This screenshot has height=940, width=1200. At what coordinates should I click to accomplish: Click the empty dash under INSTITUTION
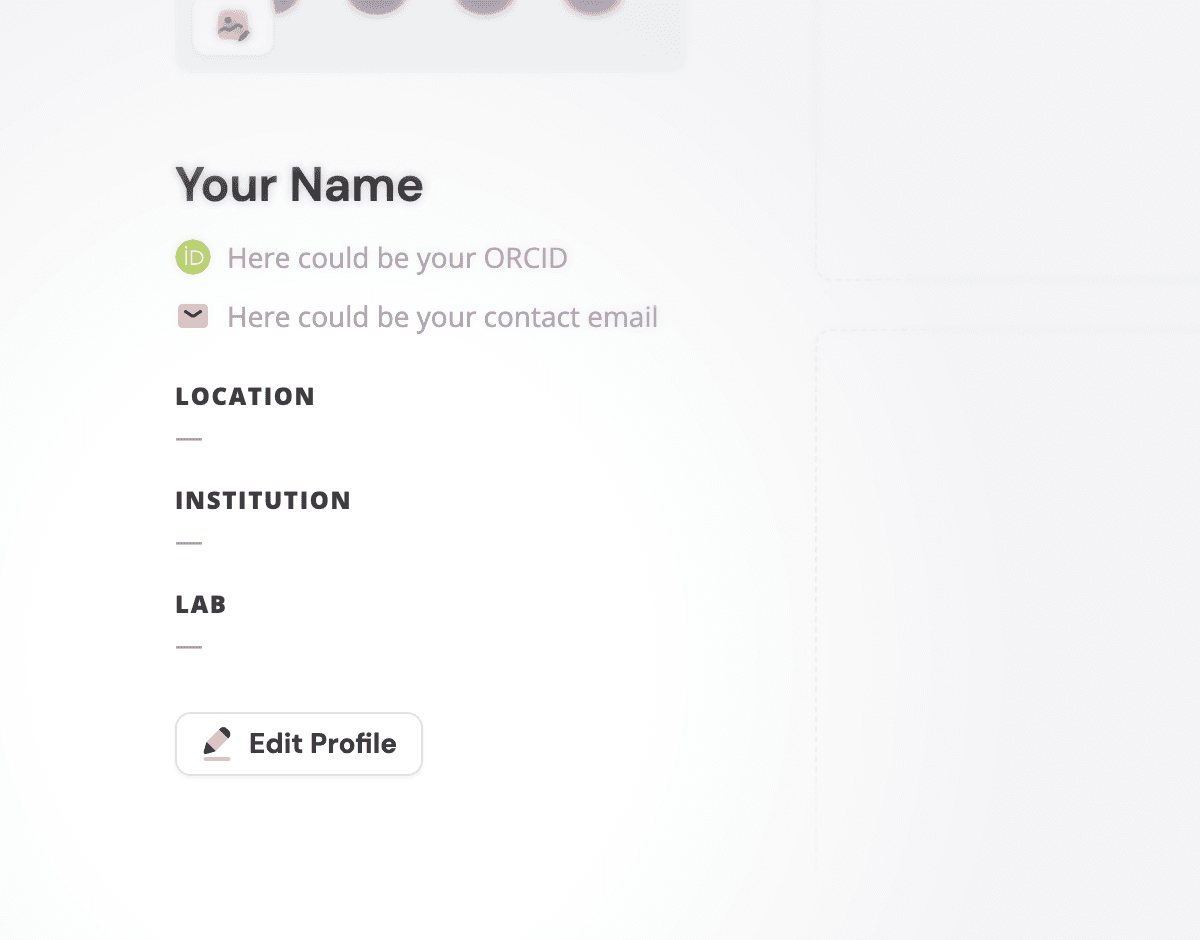coord(190,542)
